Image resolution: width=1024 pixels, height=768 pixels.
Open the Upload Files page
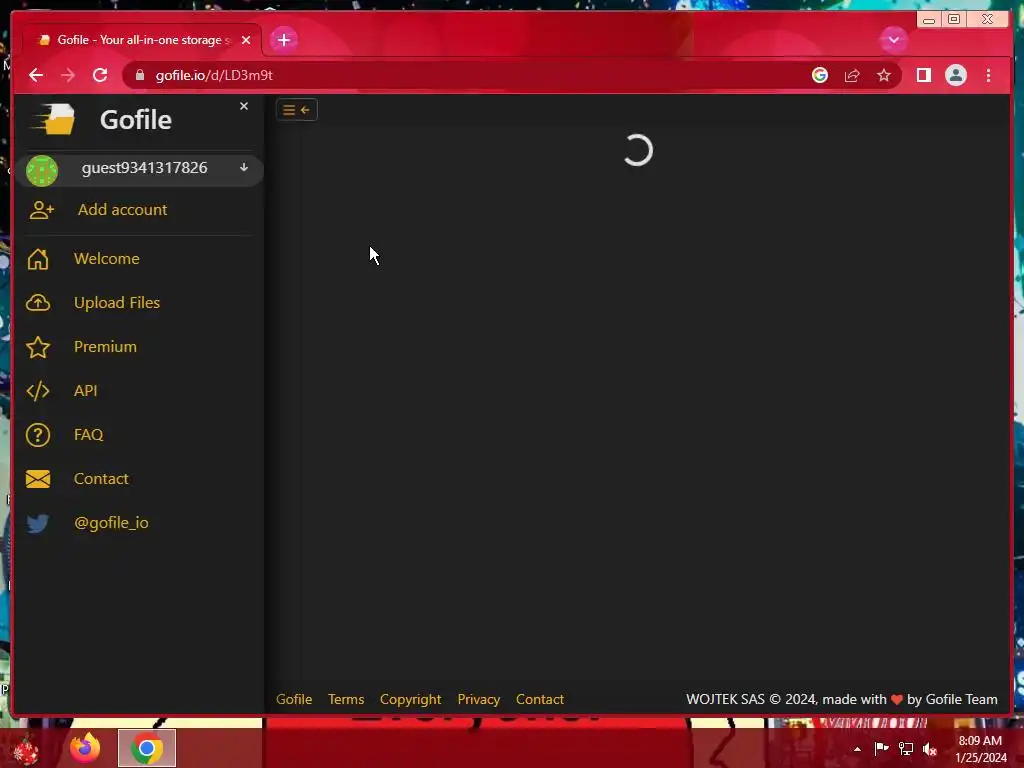click(117, 302)
